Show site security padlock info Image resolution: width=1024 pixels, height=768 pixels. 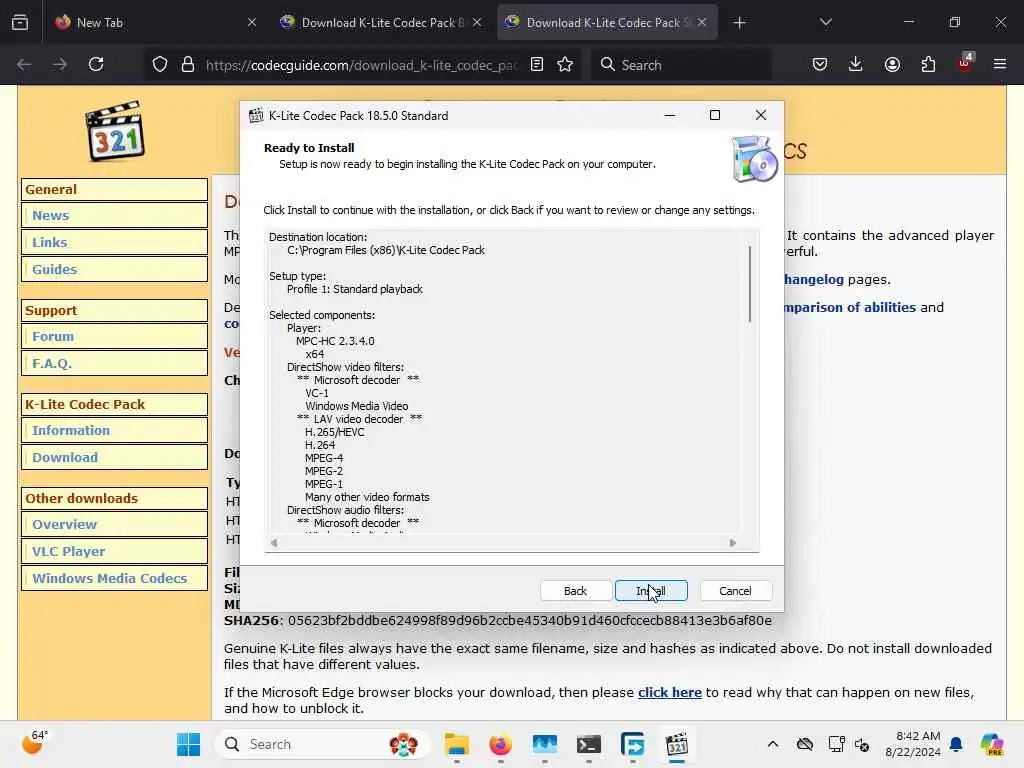click(188, 64)
